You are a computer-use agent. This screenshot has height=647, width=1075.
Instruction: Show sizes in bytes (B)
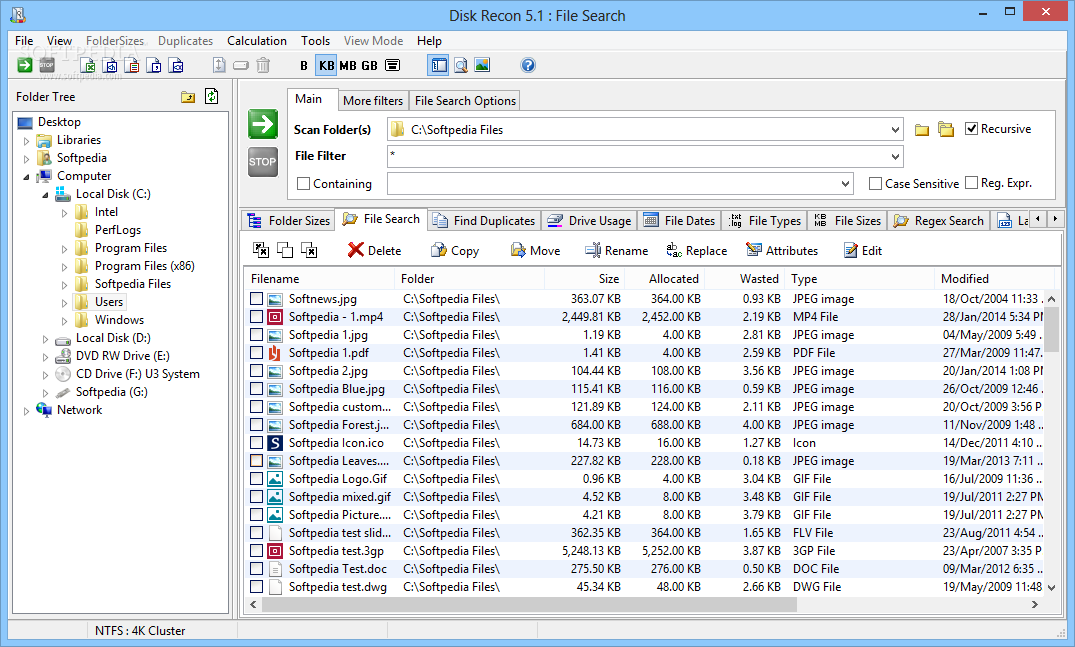click(x=304, y=65)
